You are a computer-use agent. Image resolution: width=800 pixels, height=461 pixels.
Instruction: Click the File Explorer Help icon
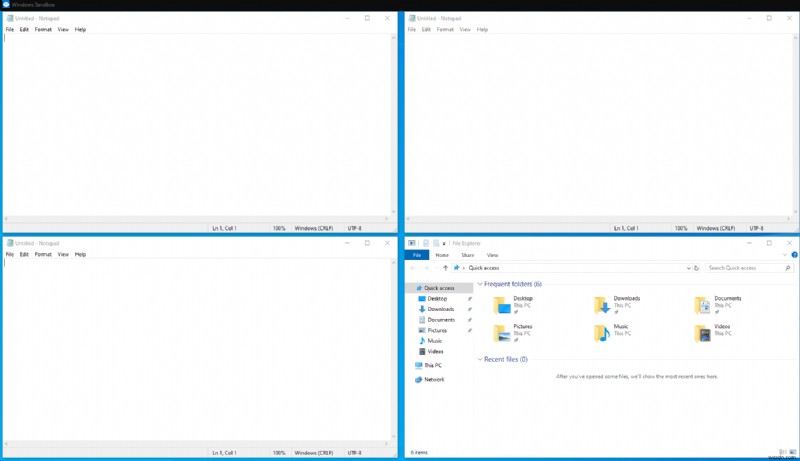794,254
